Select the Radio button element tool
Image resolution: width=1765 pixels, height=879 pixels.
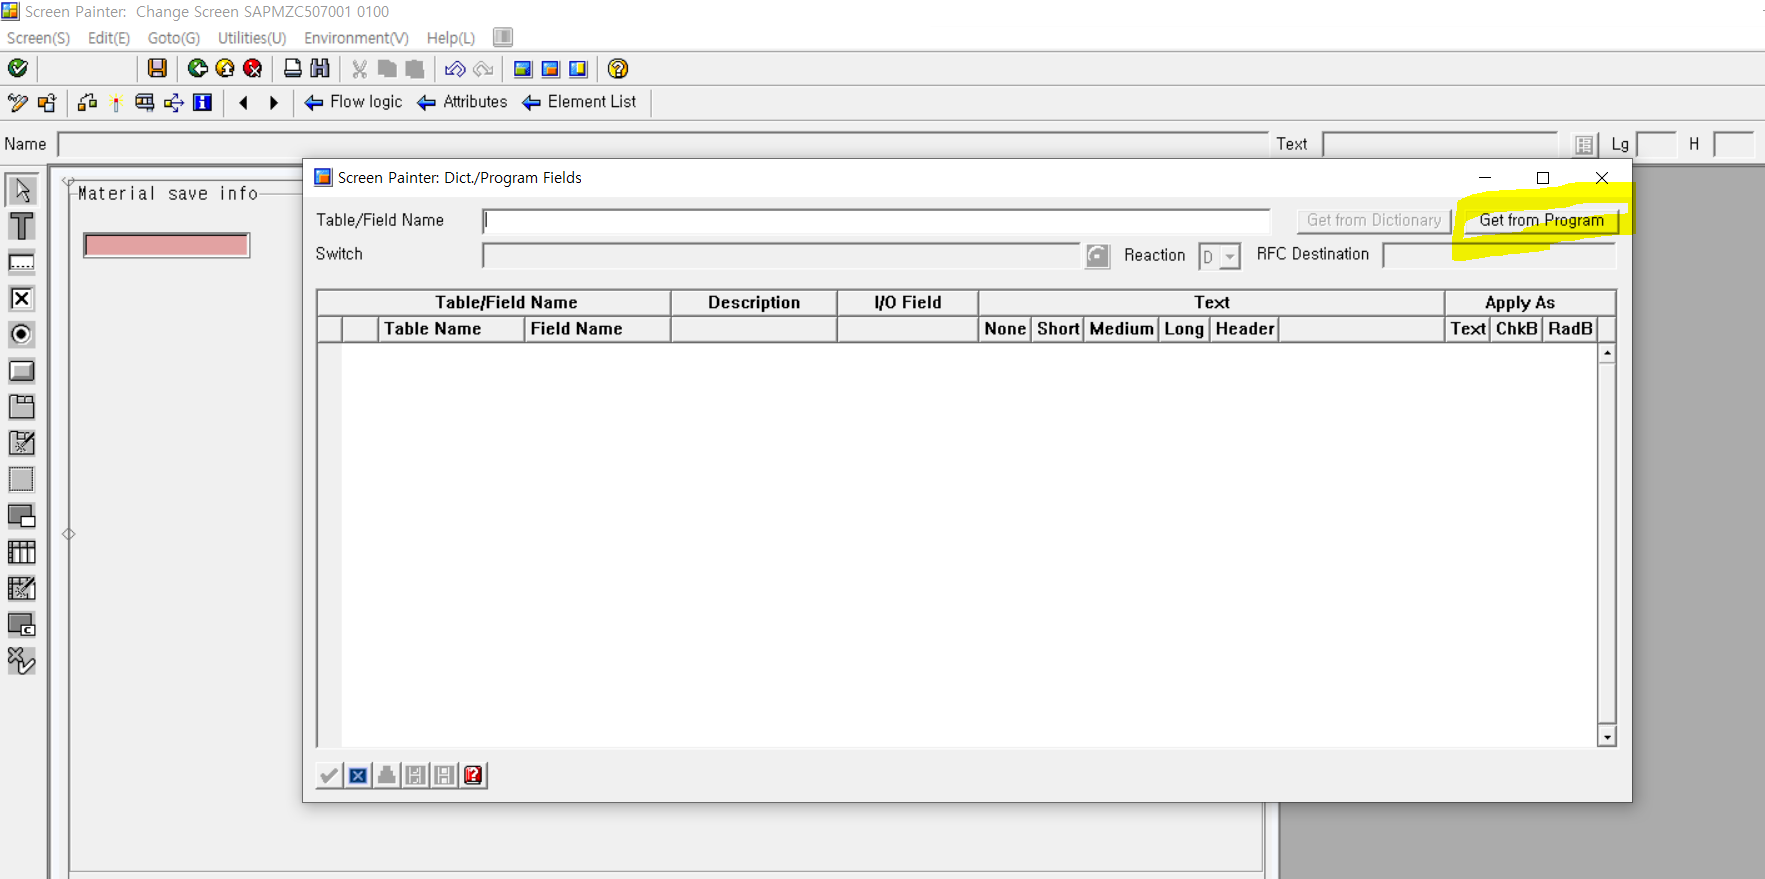tap(21, 334)
